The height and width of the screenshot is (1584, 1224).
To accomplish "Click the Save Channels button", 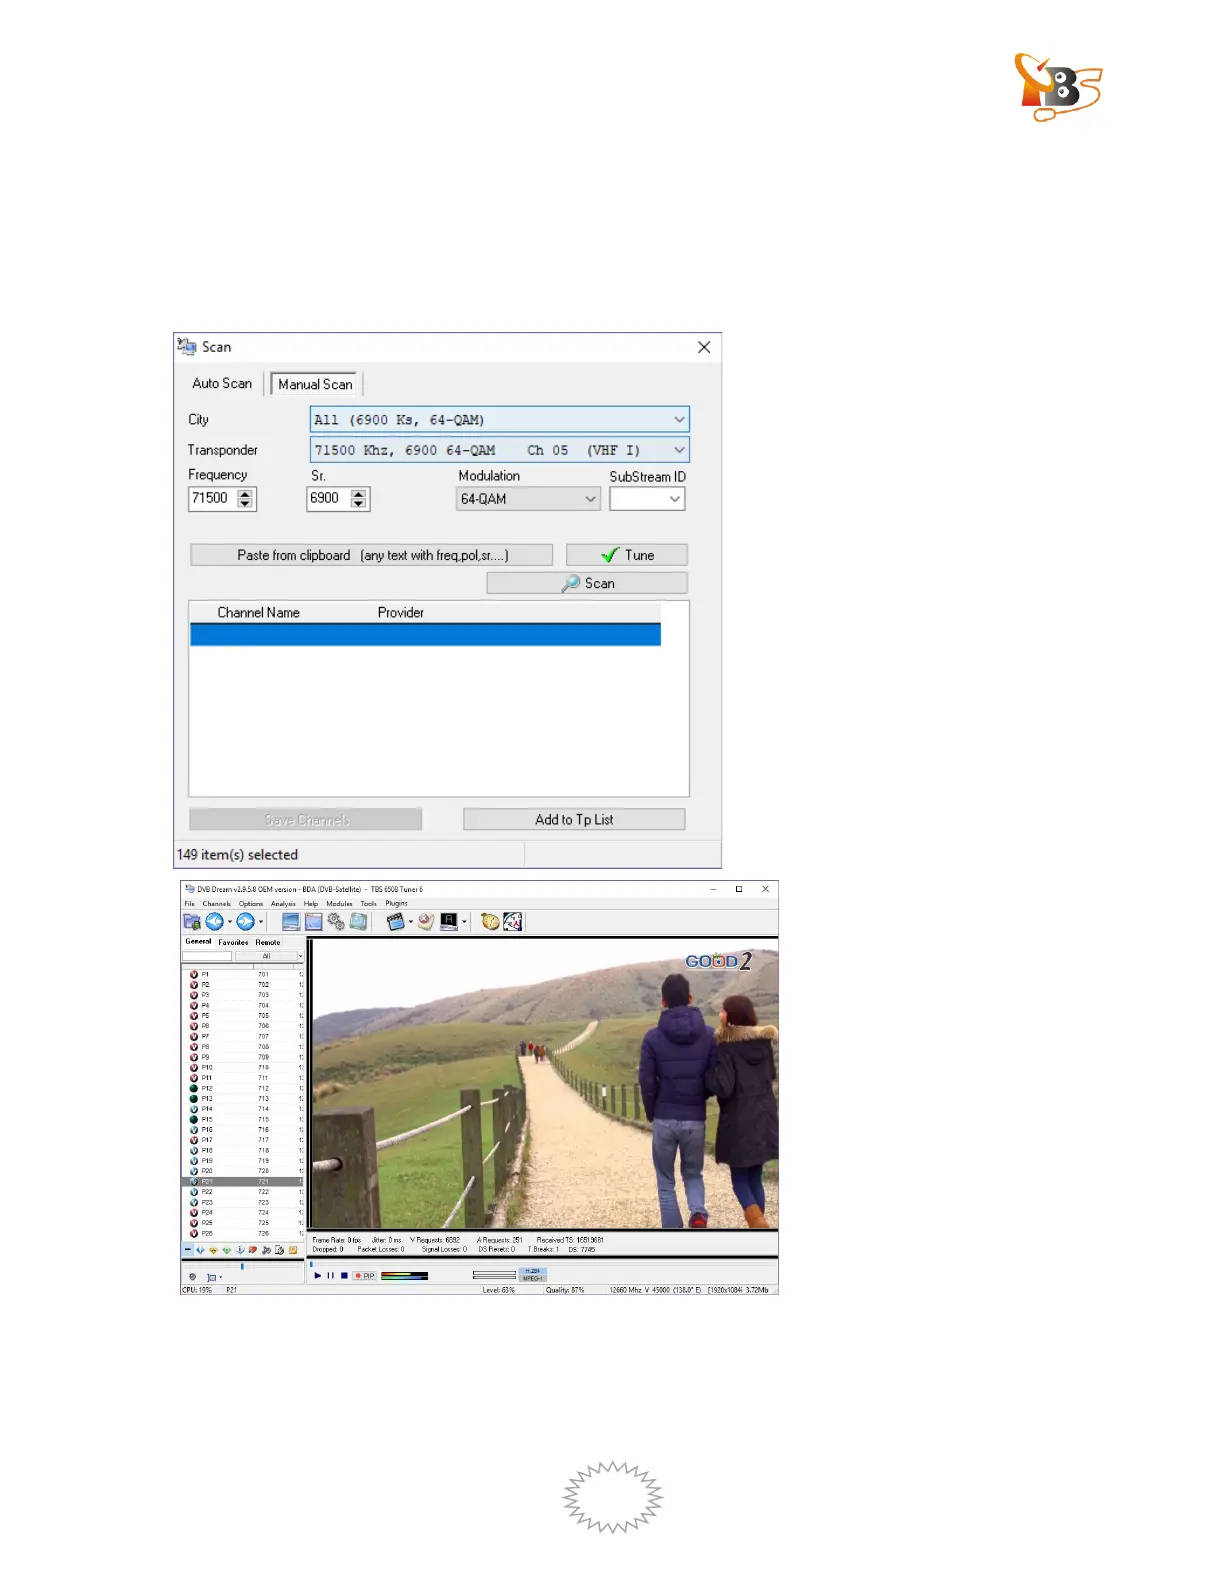I will [306, 819].
